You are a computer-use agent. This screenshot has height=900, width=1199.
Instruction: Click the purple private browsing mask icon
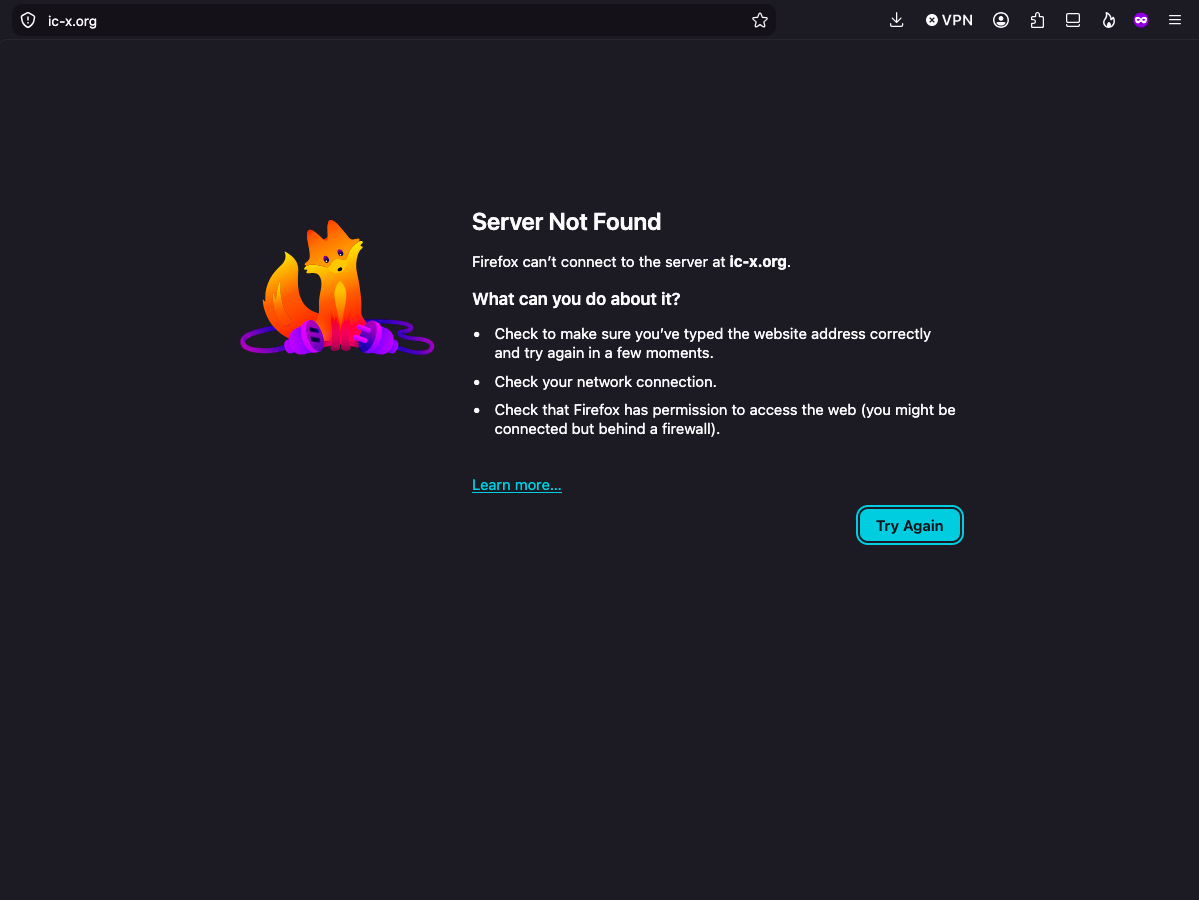pos(1141,21)
